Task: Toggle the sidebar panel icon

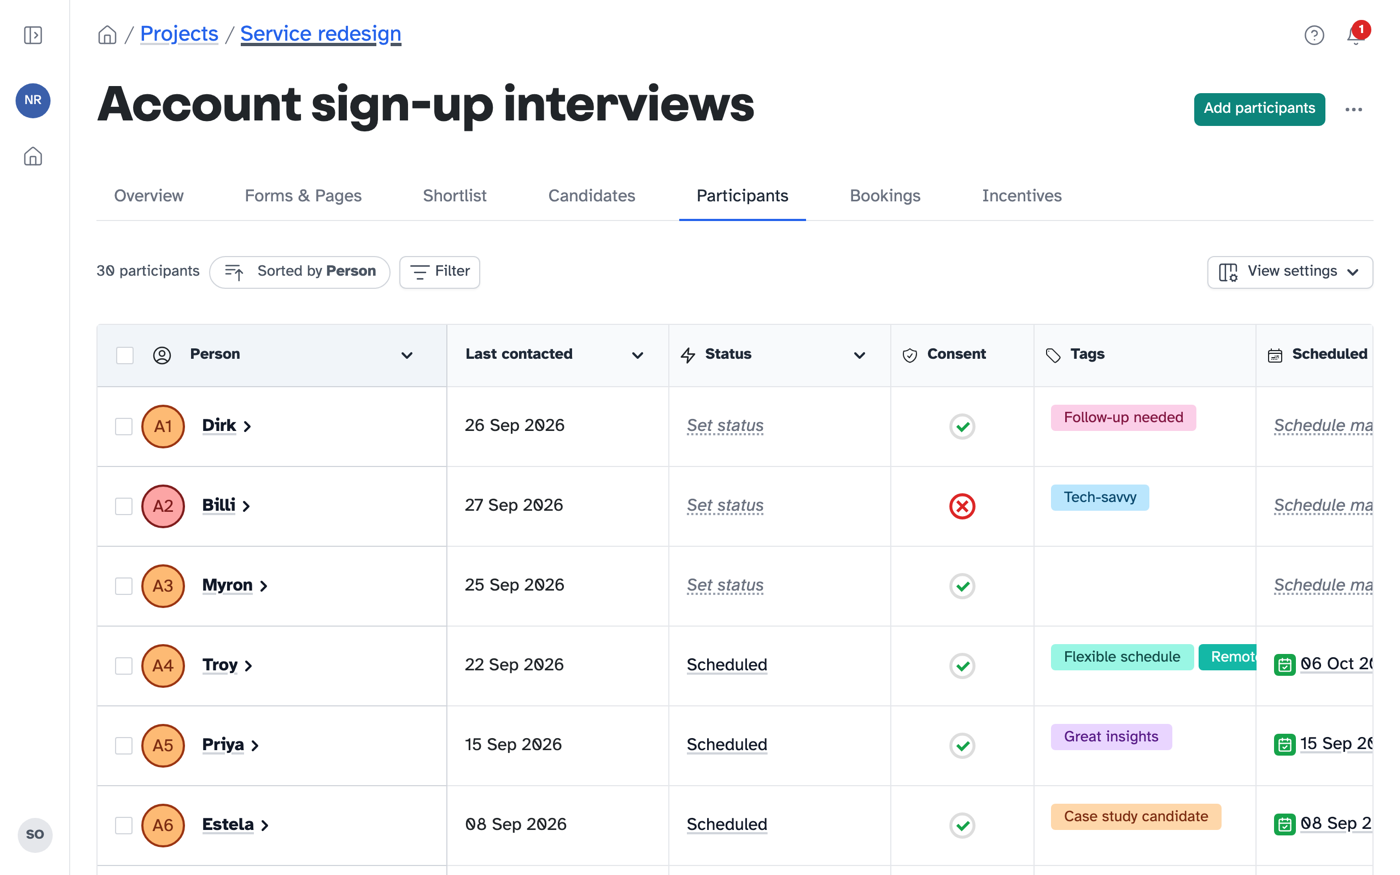Action: click(33, 35)
